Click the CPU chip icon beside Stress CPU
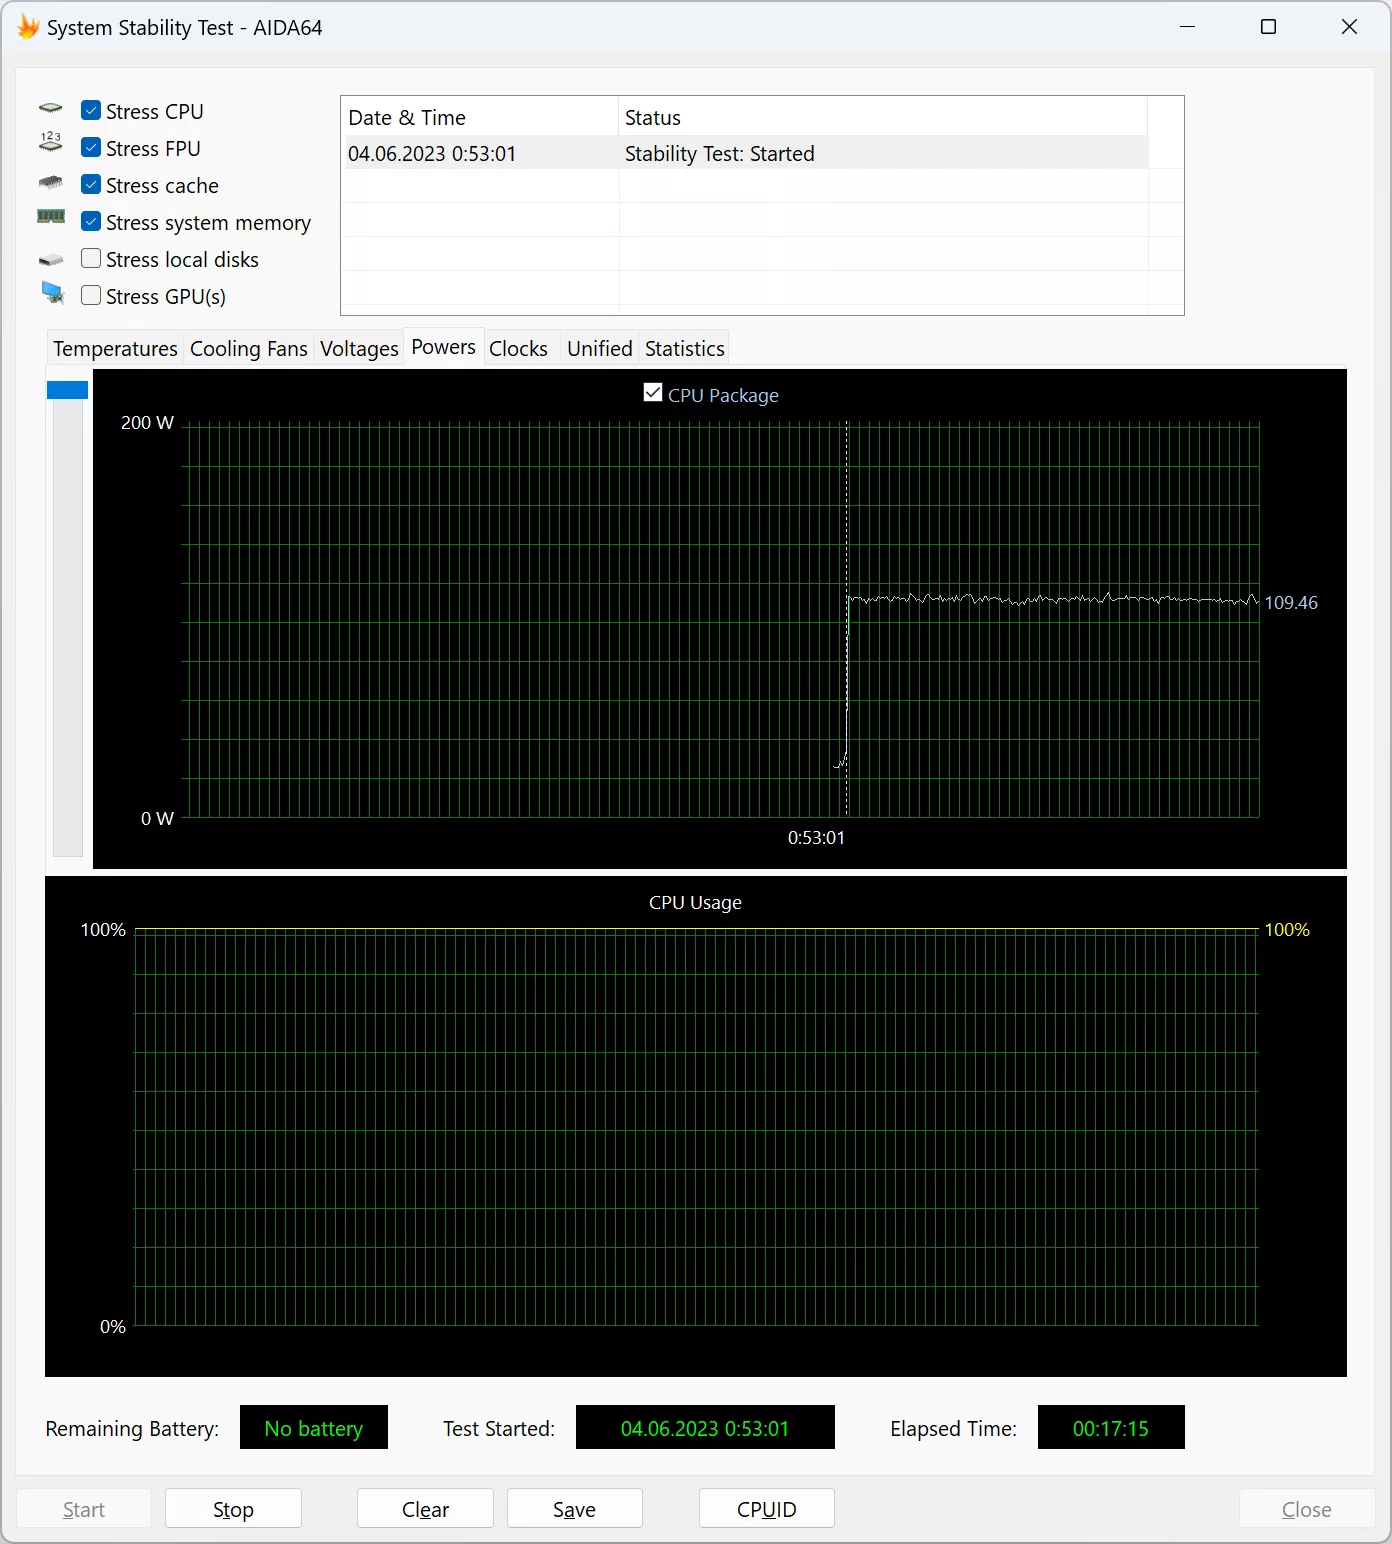Image resolution: width=1392 pixels, height=1544 pixels. pyautogui.click(x=51, y=108)
